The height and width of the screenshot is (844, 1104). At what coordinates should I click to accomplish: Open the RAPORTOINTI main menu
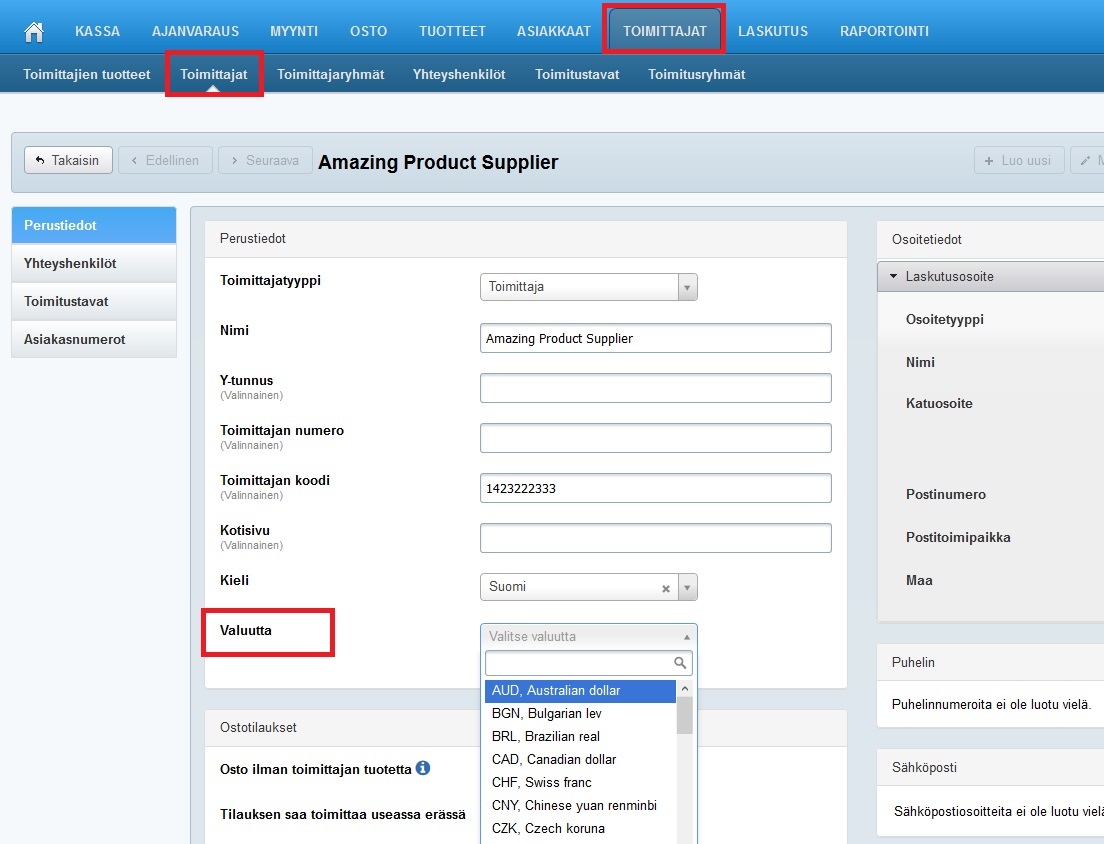coord(884,31)
